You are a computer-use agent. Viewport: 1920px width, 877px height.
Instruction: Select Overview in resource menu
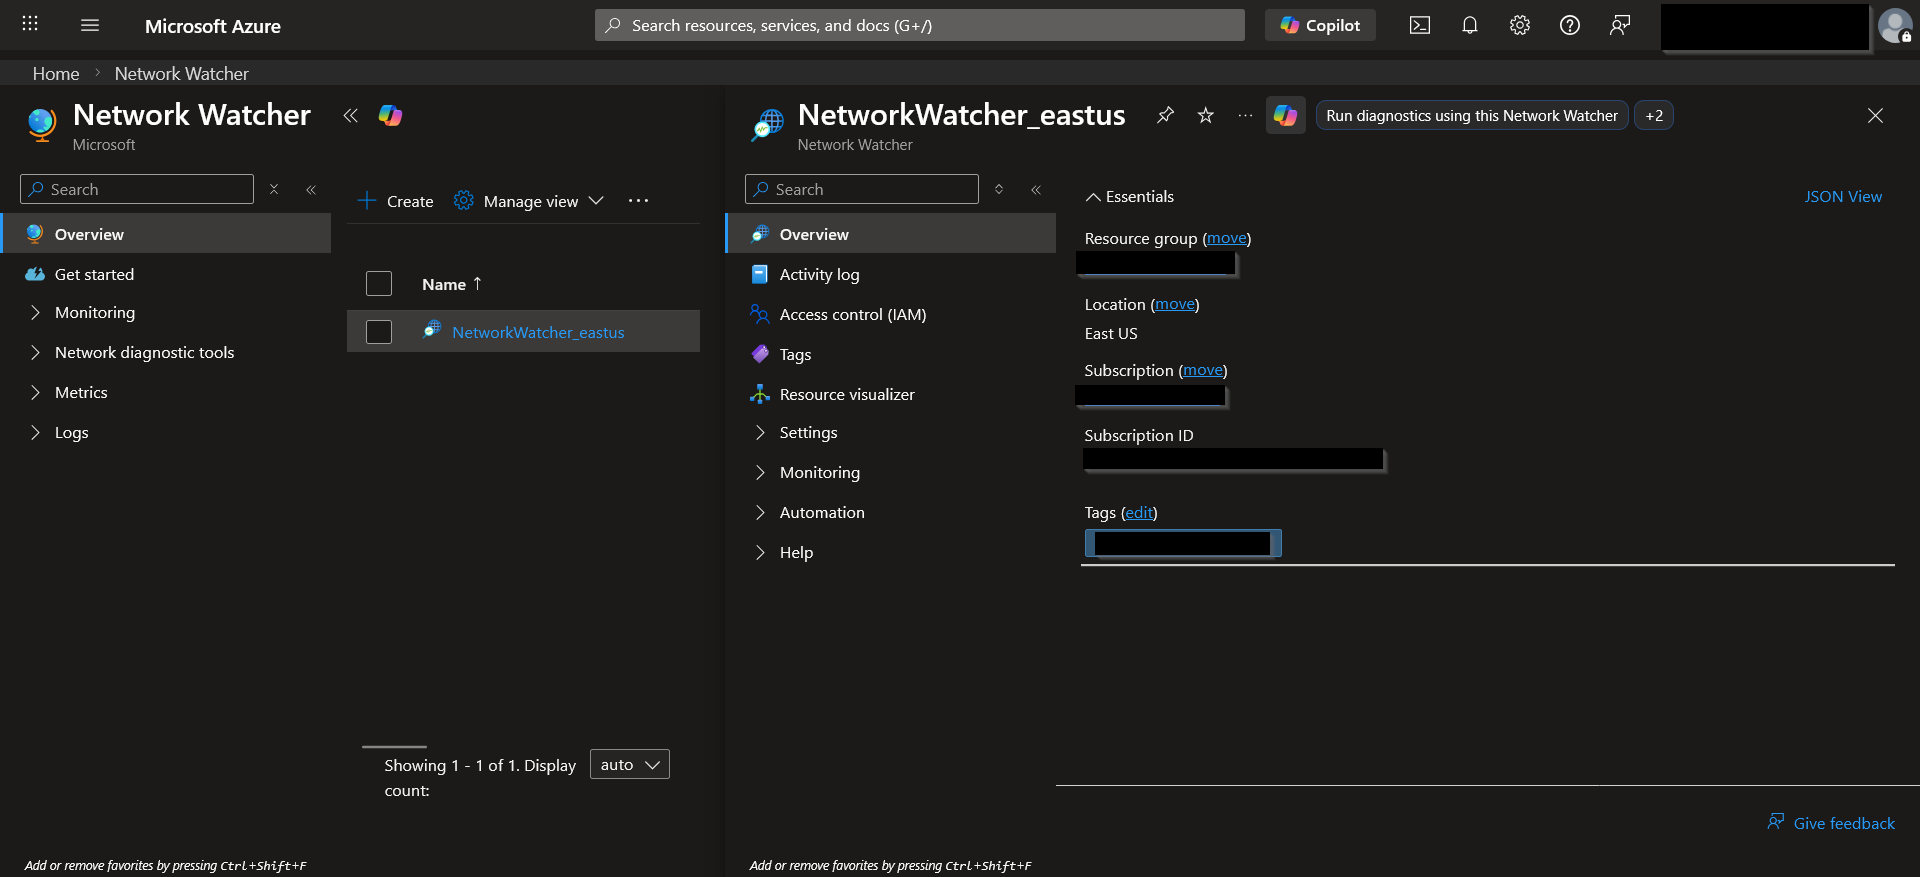(891, 234)
